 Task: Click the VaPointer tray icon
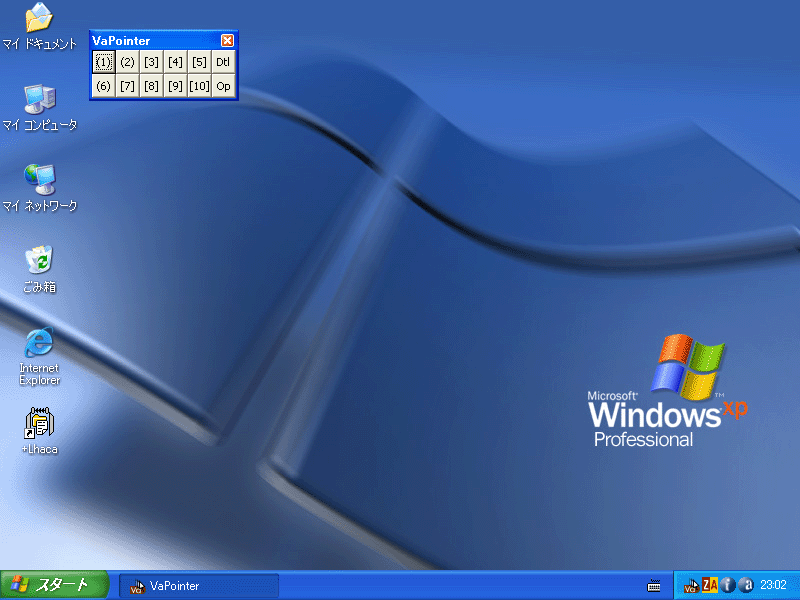[x=691, y=586]
